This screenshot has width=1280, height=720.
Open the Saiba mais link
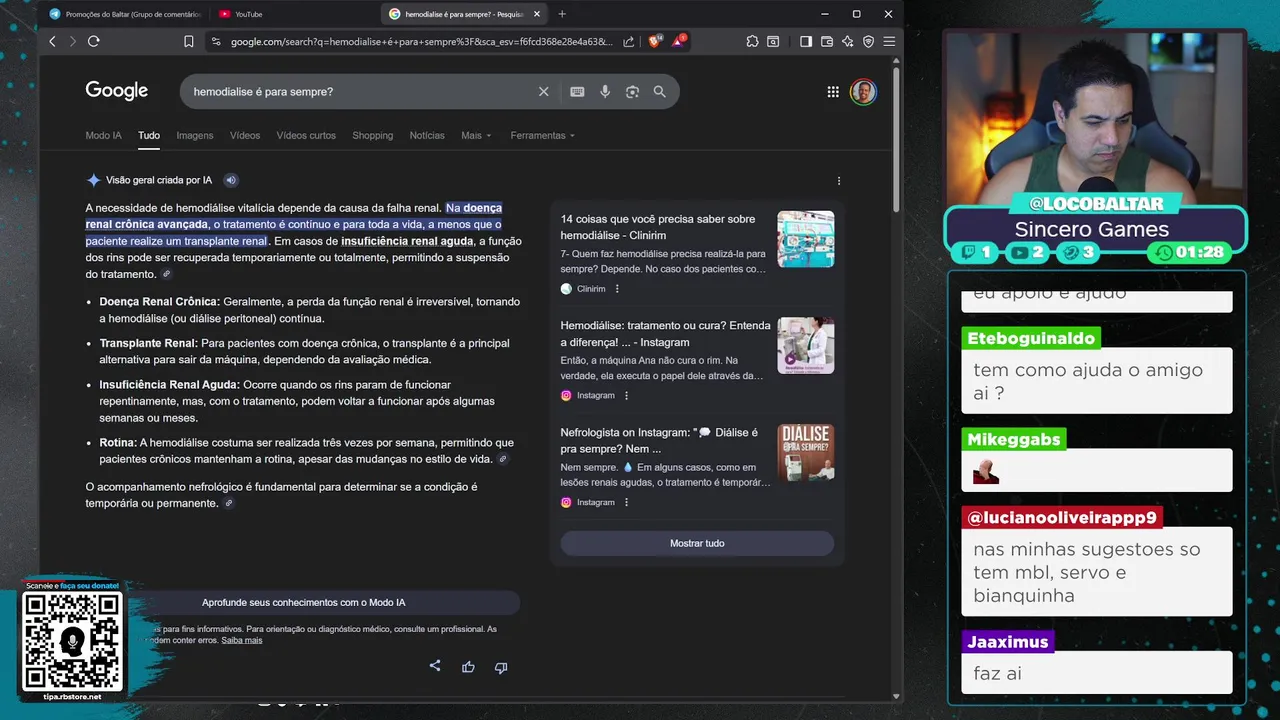pyautogui.click(x=242, y=640)
